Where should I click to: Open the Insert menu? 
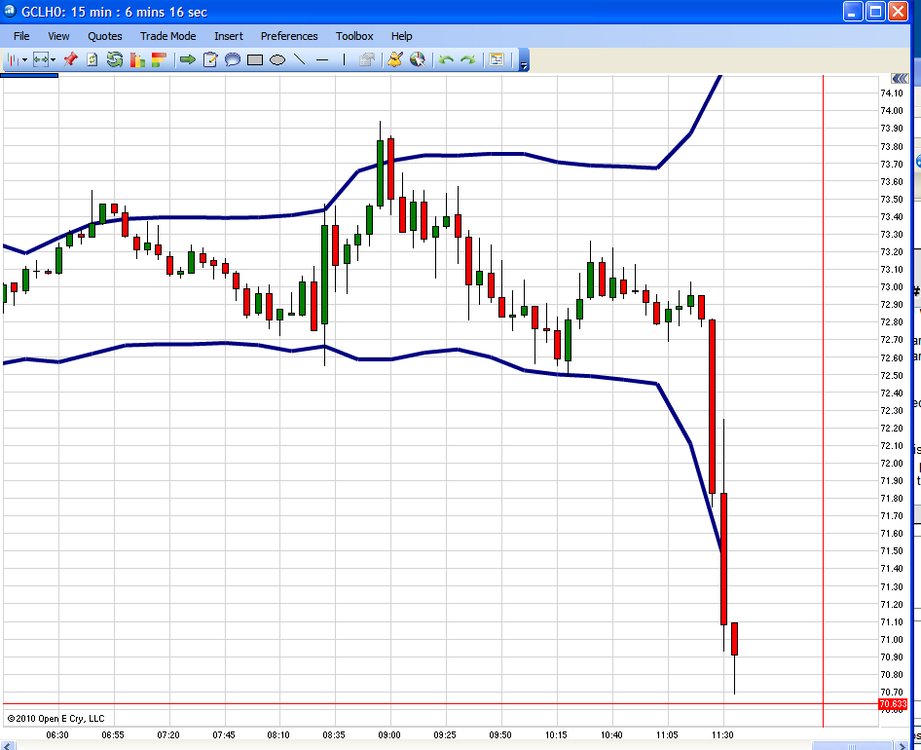pyautogui.click(x=228, y=36)
